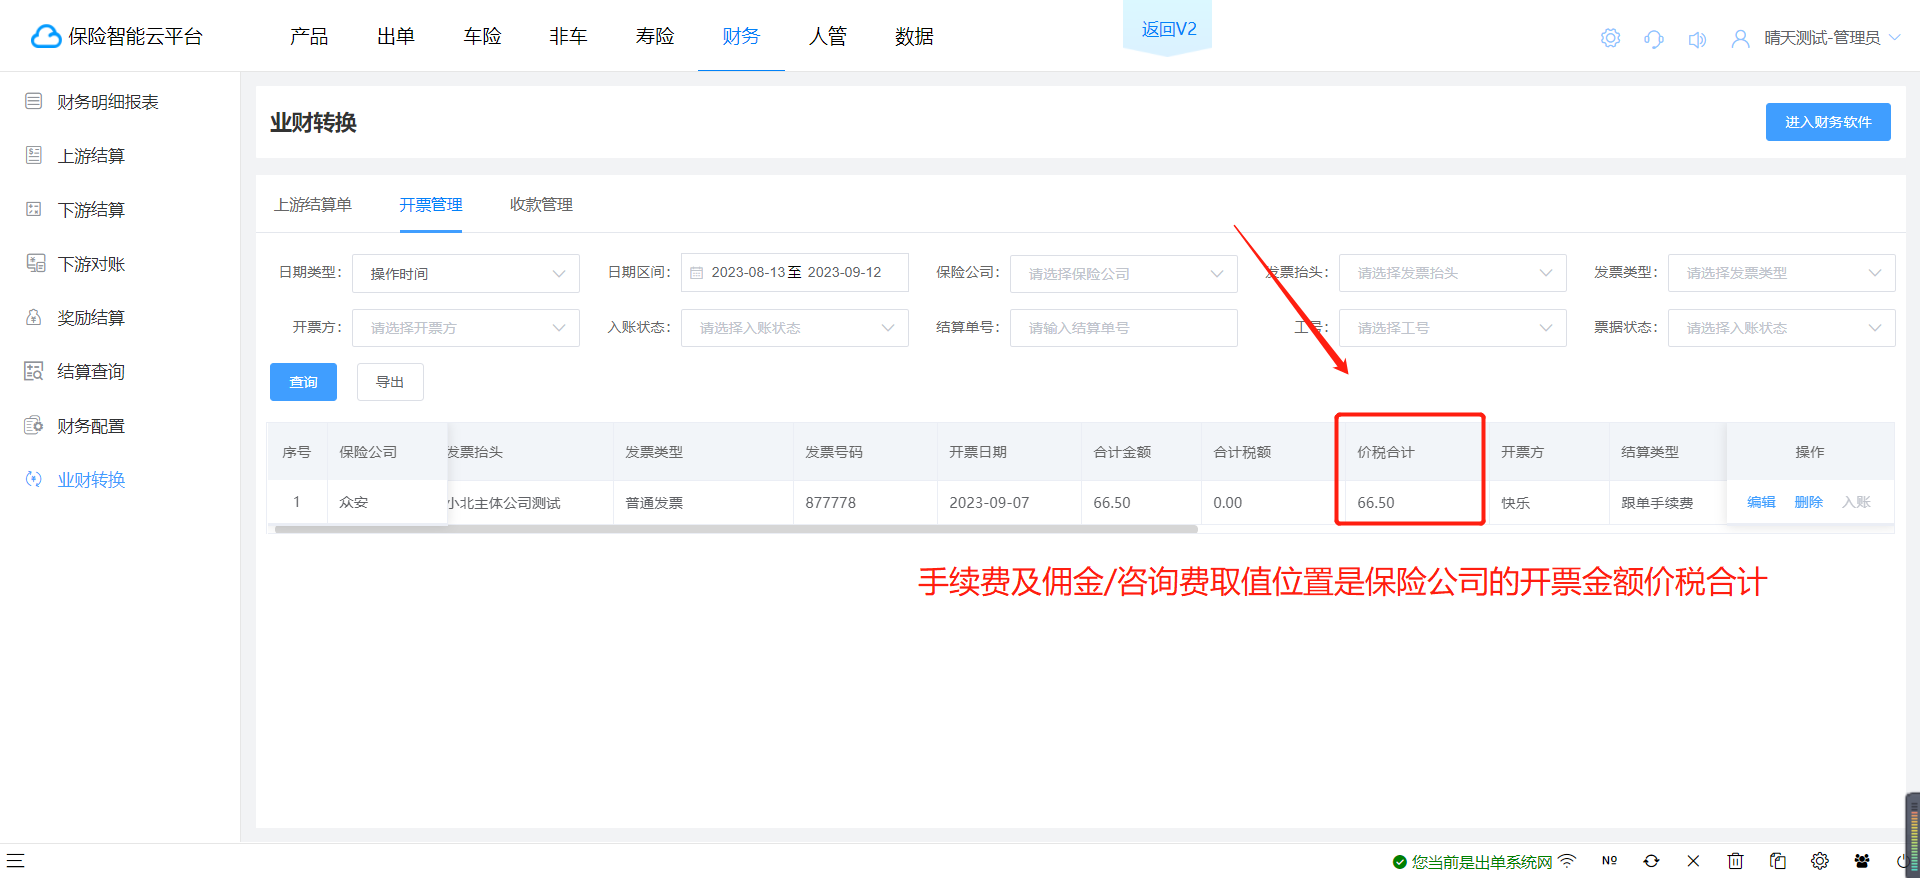
Task: Expand the 晴天测试-管理员 user menu
Action: [1832, 38]
